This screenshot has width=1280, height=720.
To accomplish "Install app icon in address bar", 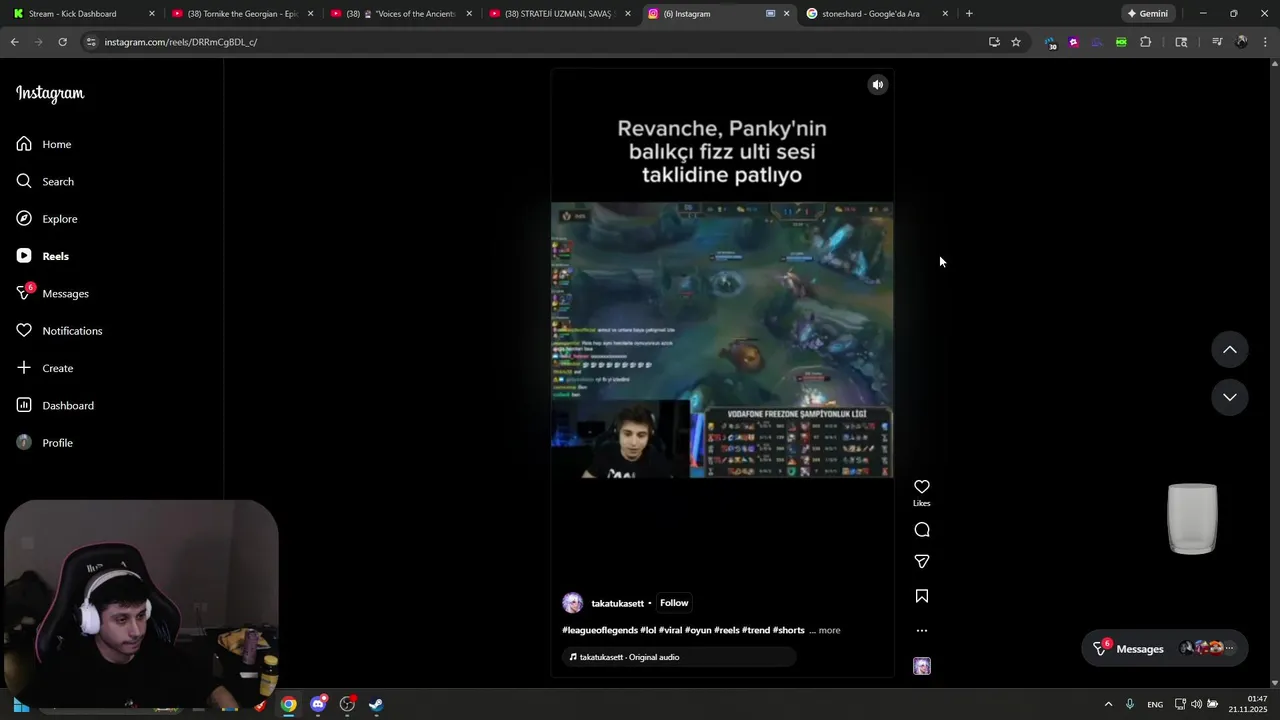I will click(994, 42).
